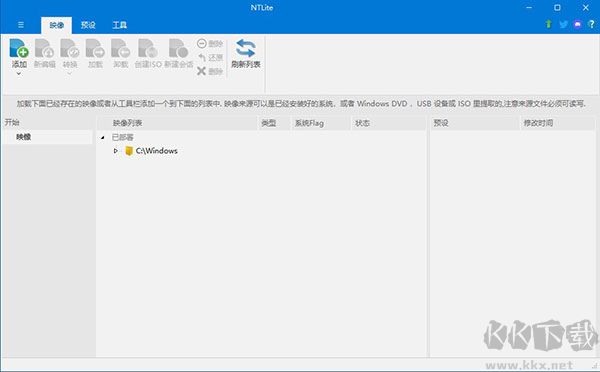Image resolution: width=600 pixels, height=372 pixels.
Task: Click the 已部署 group label
Action: [x=122, y=137]
